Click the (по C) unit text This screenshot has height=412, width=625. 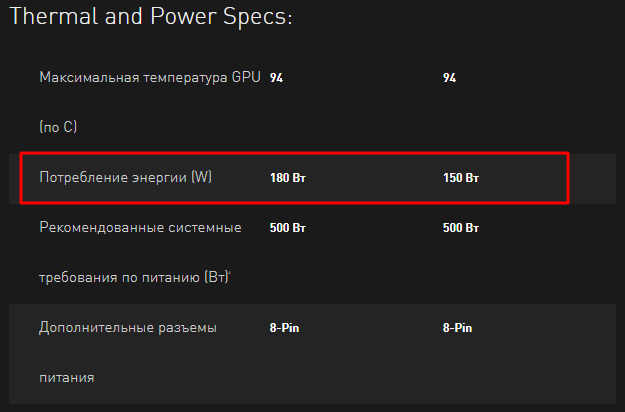pos(58,127)
